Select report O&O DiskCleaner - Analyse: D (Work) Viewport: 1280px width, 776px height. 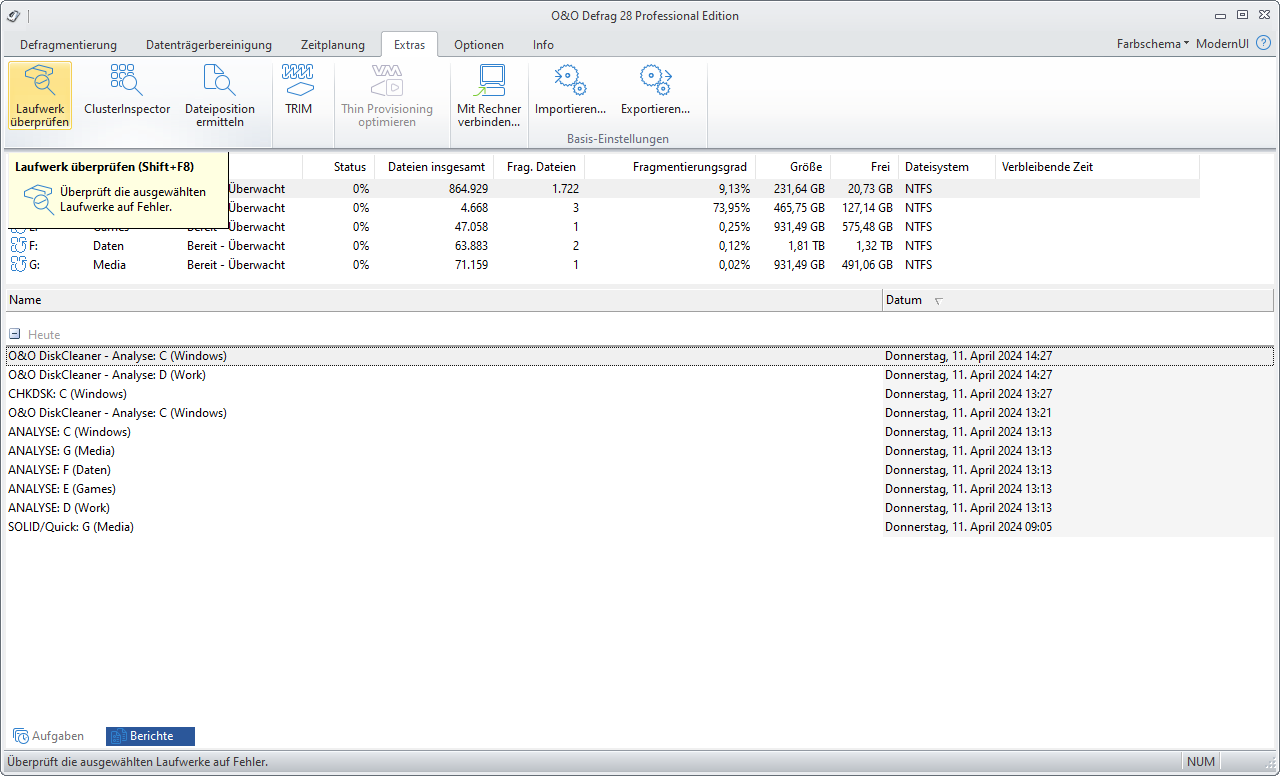pos(640,375)
